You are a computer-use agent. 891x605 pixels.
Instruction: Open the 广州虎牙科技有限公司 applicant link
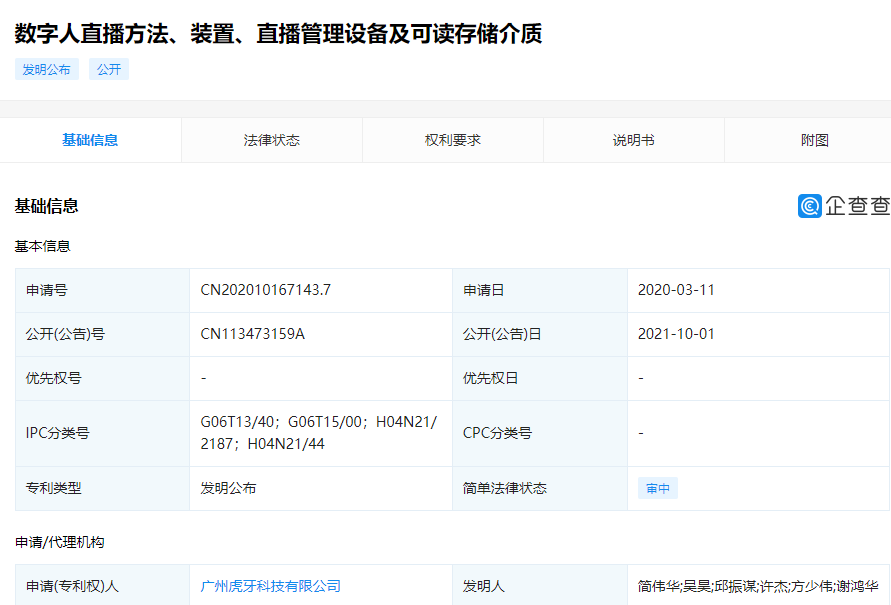(270, 586)
